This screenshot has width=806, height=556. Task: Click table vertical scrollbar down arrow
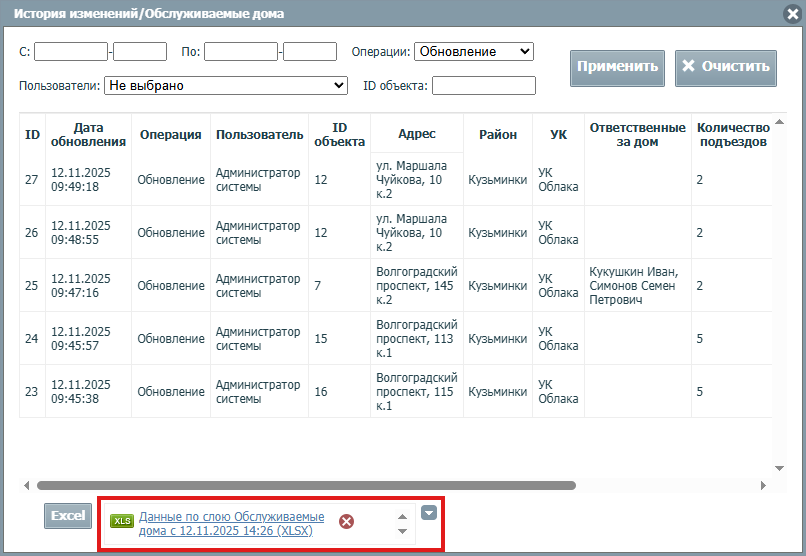coord(779,467)
